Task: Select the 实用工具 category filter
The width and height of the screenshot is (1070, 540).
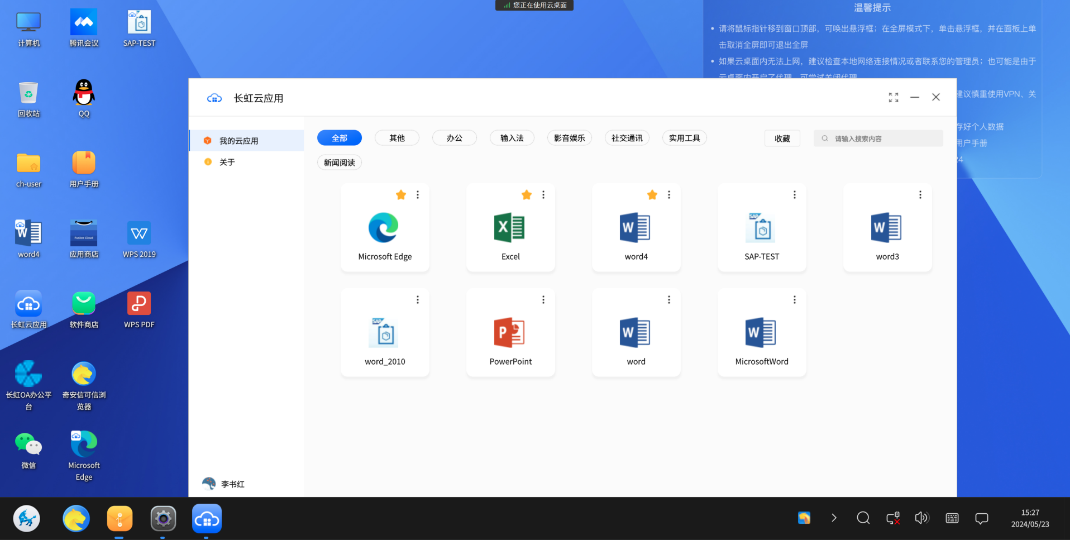Action: [x=684, y=138]
